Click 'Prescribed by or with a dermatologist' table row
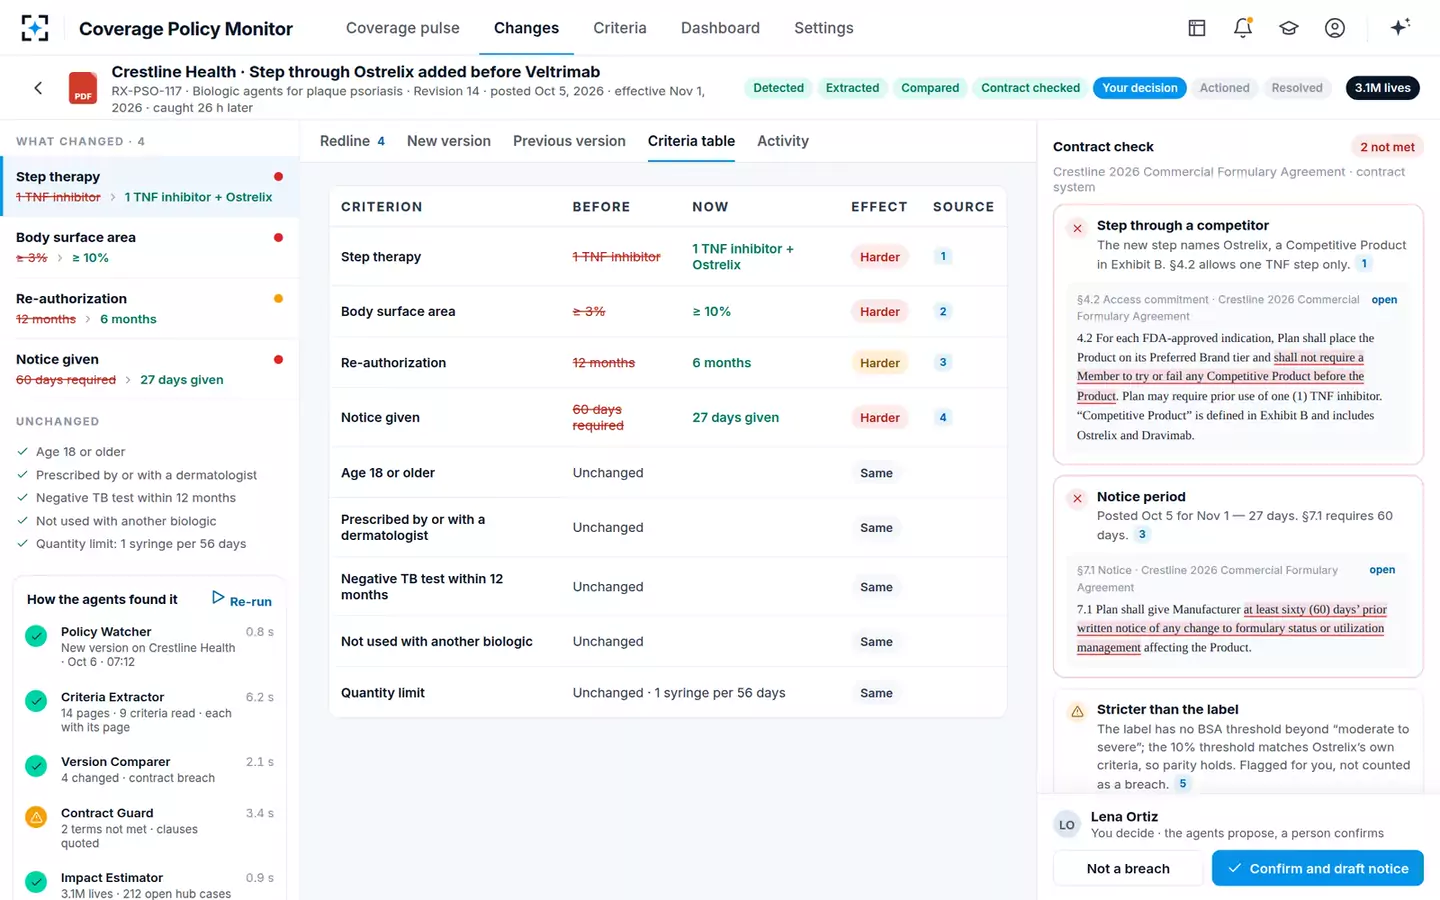This screenshot has height=900, width=1440. [668, 527]
